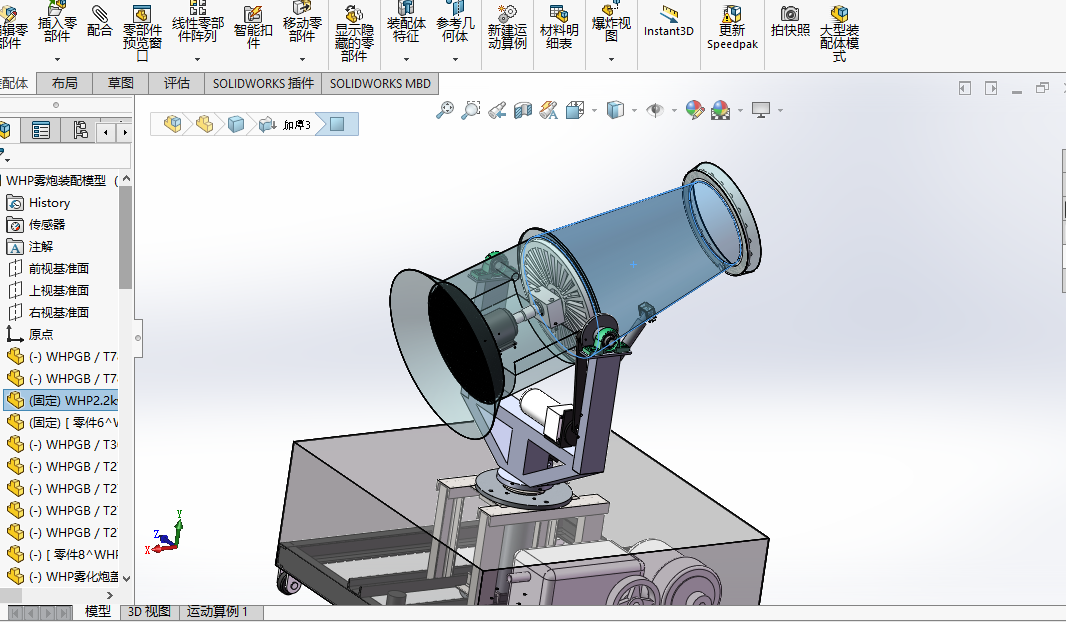Click 更新 Speedpak button
This screenshot has width=1066, height=622.
click(732, 27)
